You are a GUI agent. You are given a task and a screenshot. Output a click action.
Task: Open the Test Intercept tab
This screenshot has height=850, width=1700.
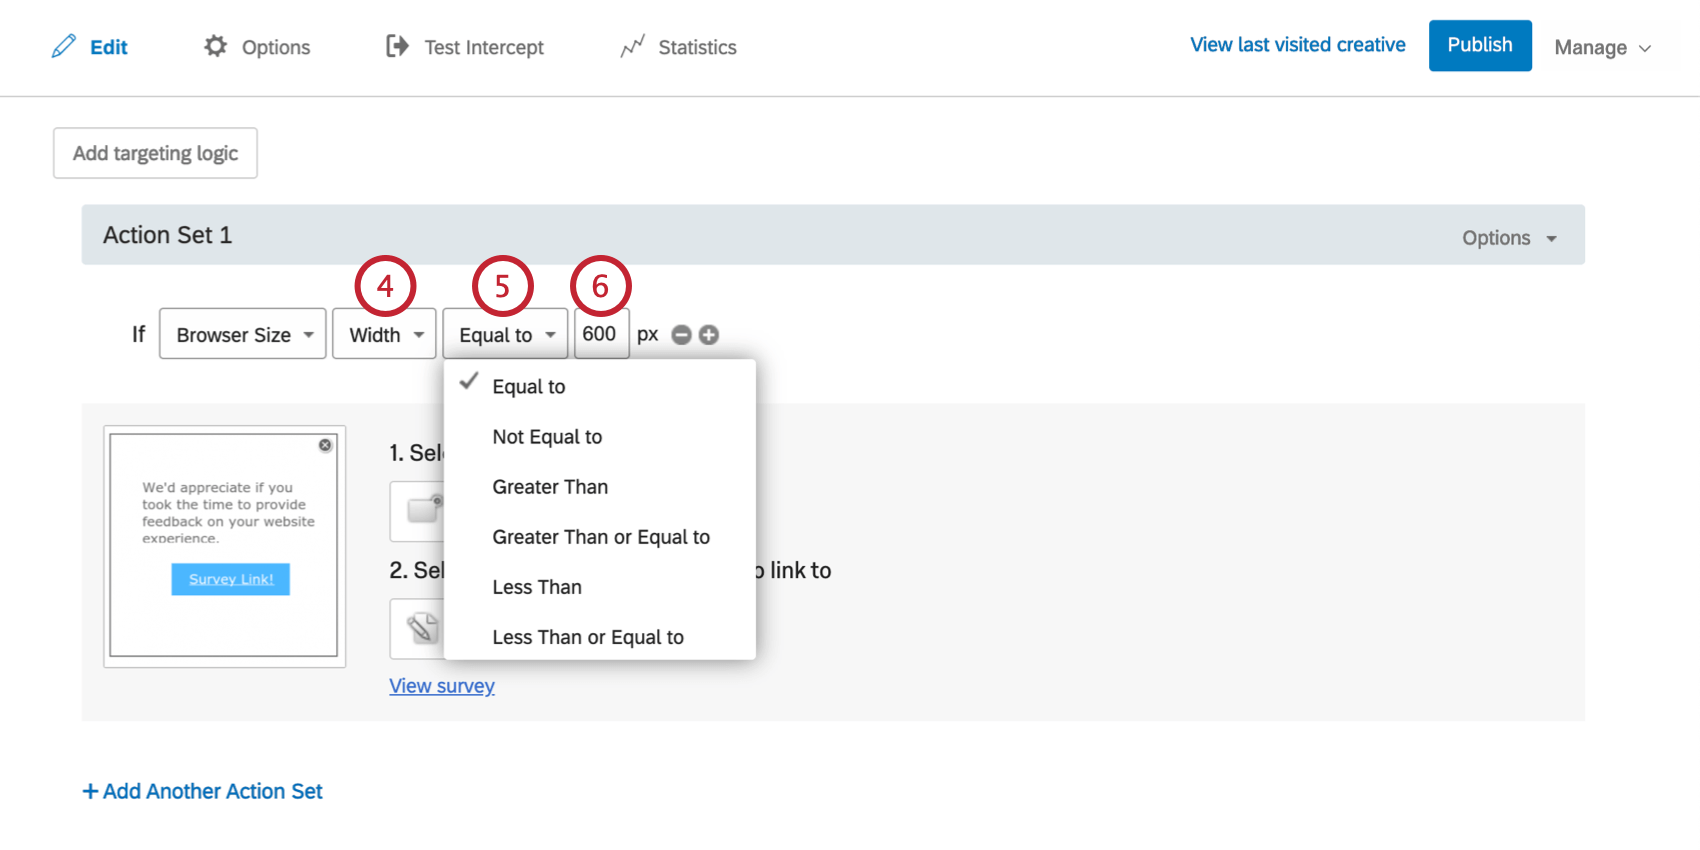click(x=465, y=47)
